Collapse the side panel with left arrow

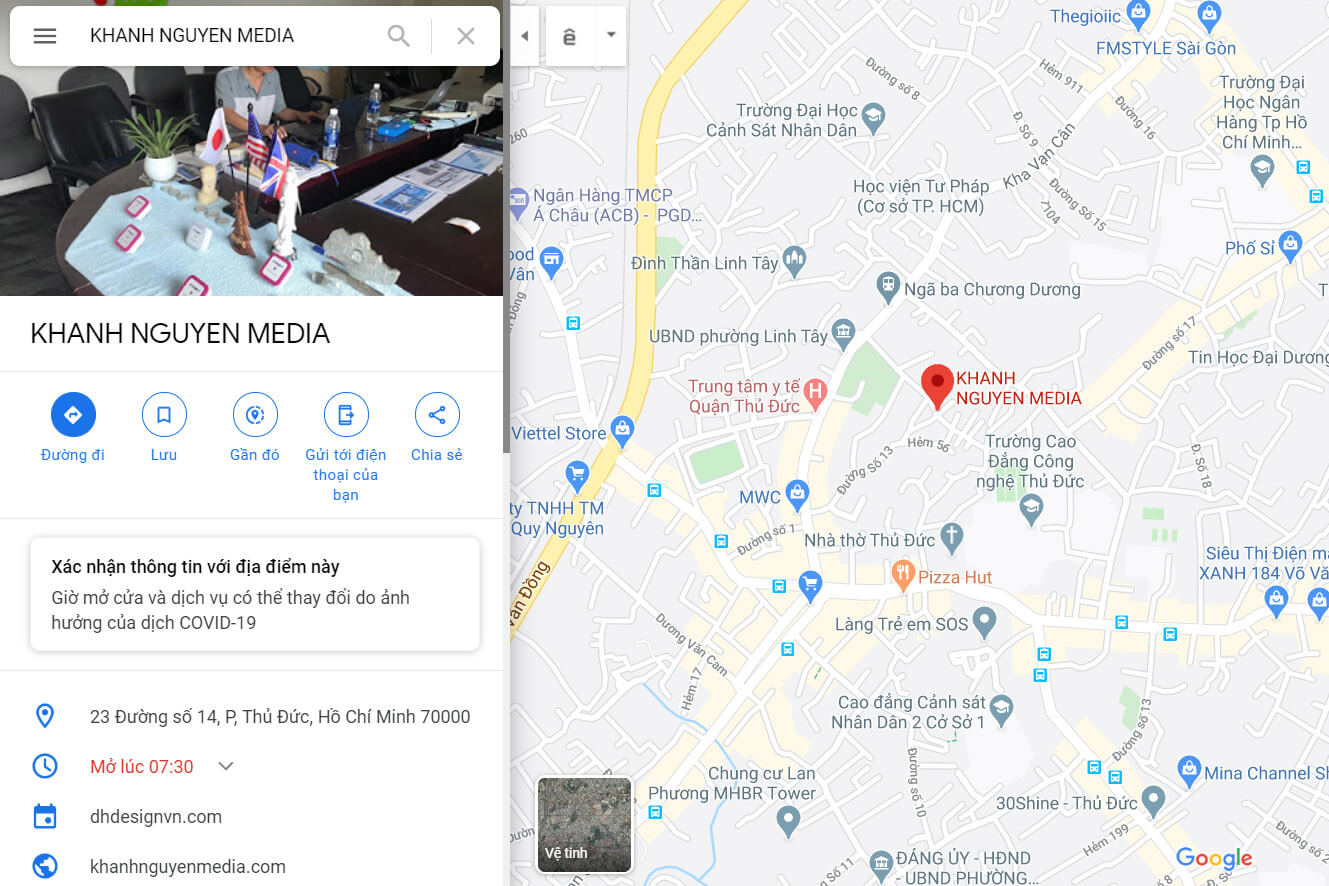click(x=525, y=36)
